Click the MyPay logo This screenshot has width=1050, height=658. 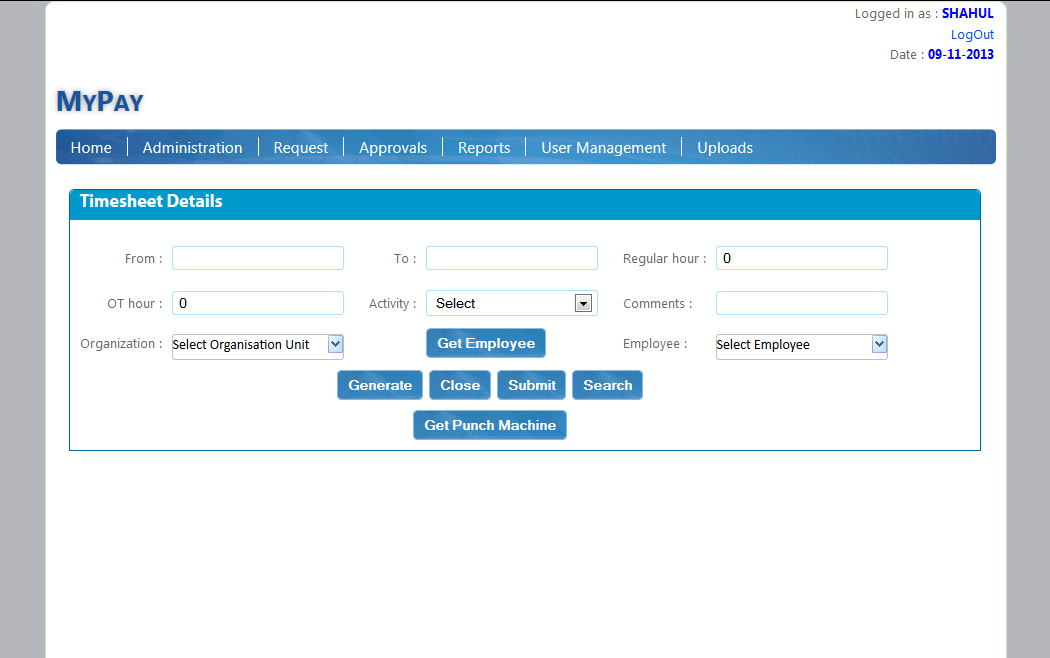[x=100, y=102]
